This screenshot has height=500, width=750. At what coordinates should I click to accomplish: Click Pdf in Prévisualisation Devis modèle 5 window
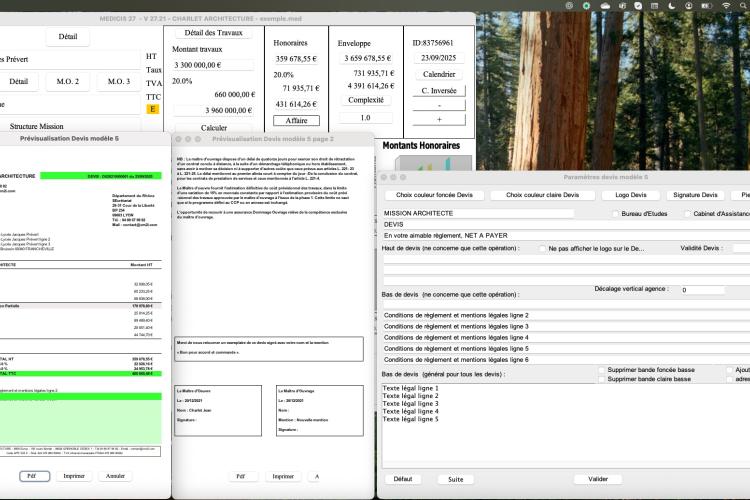point(34,476)
